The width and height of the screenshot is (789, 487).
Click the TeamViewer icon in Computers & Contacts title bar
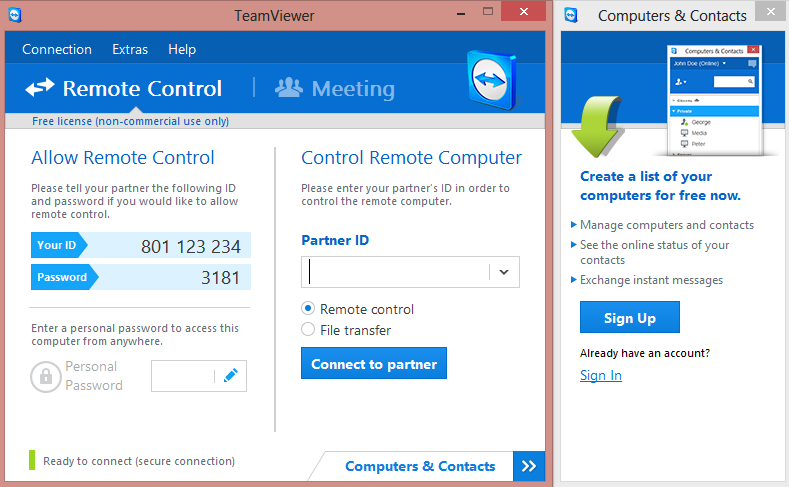[571, 15]
